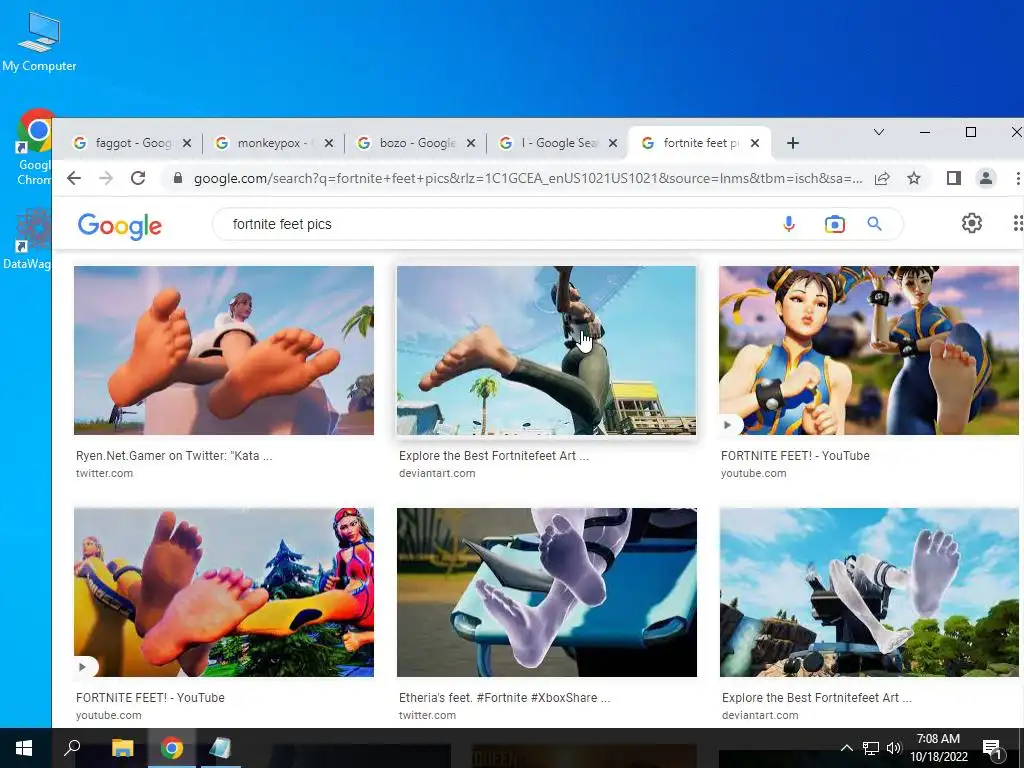
Task: Bookmark this page with the star
Action: (914, 178)
